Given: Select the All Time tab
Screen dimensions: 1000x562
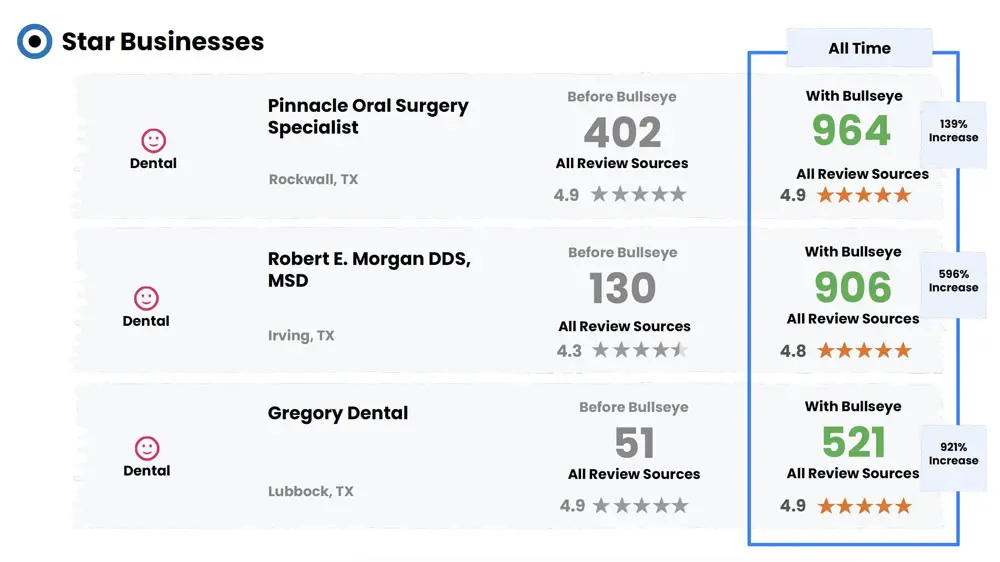Looking at the screenshot, I should [x=859, y=48].
